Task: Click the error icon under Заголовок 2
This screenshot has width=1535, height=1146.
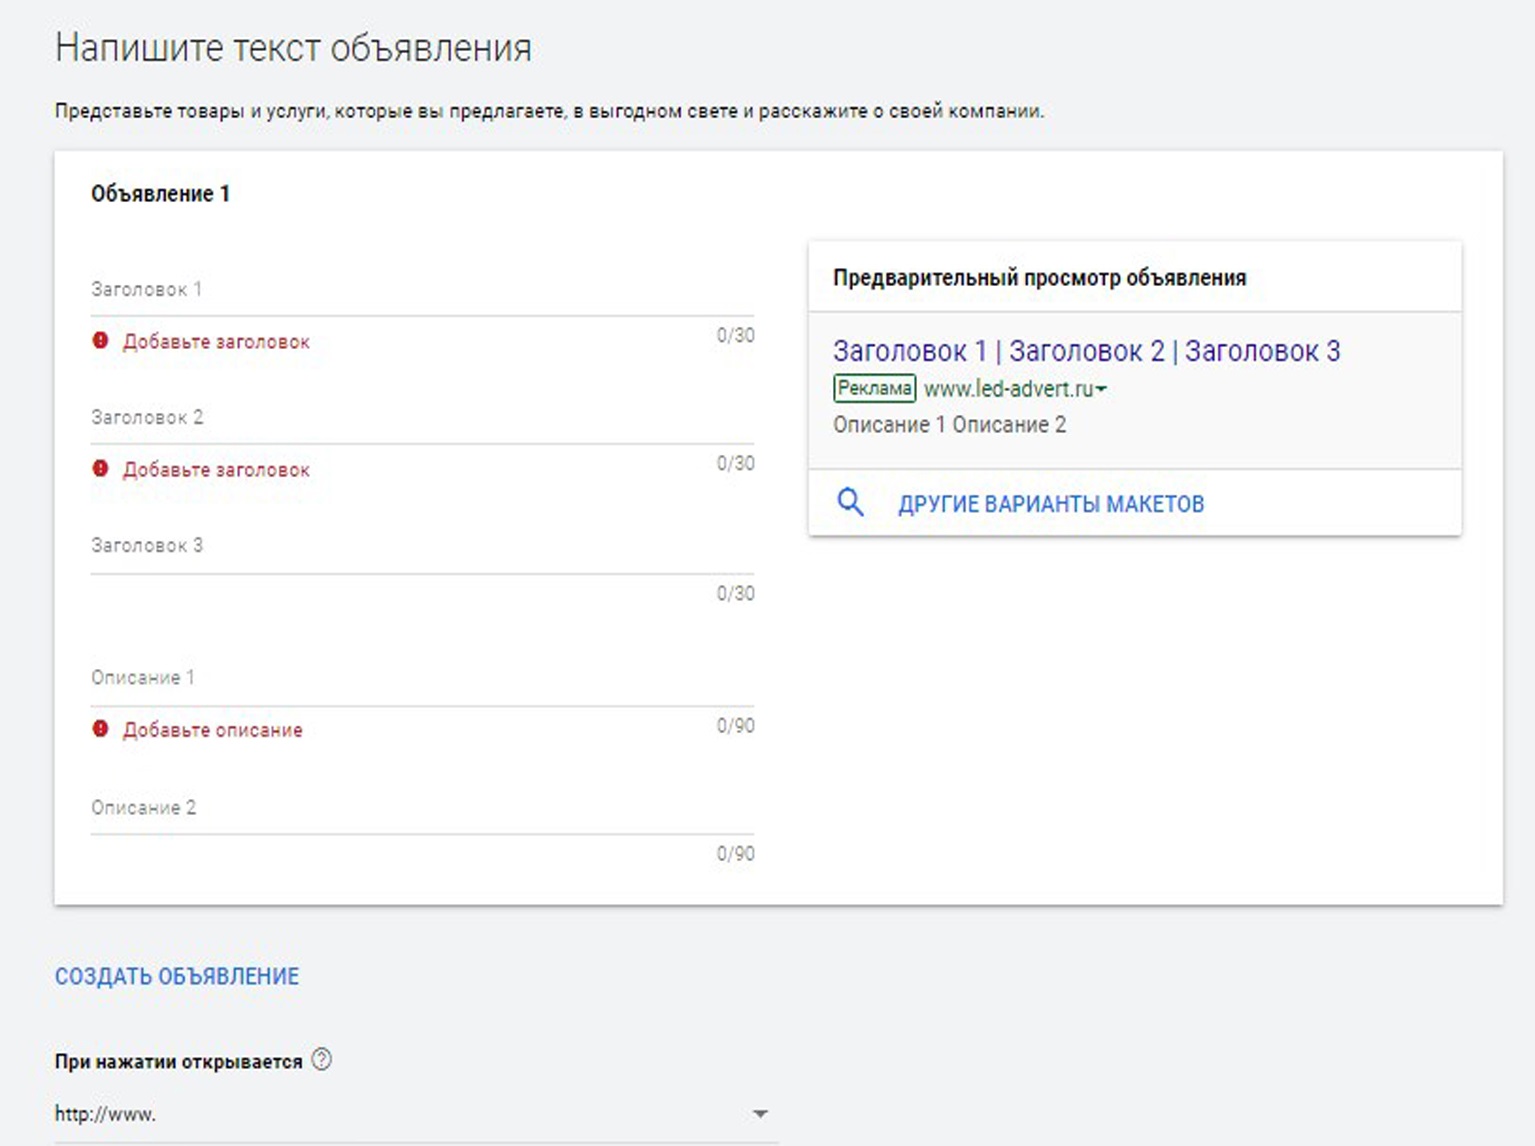Action: click(x=100, y=469)
